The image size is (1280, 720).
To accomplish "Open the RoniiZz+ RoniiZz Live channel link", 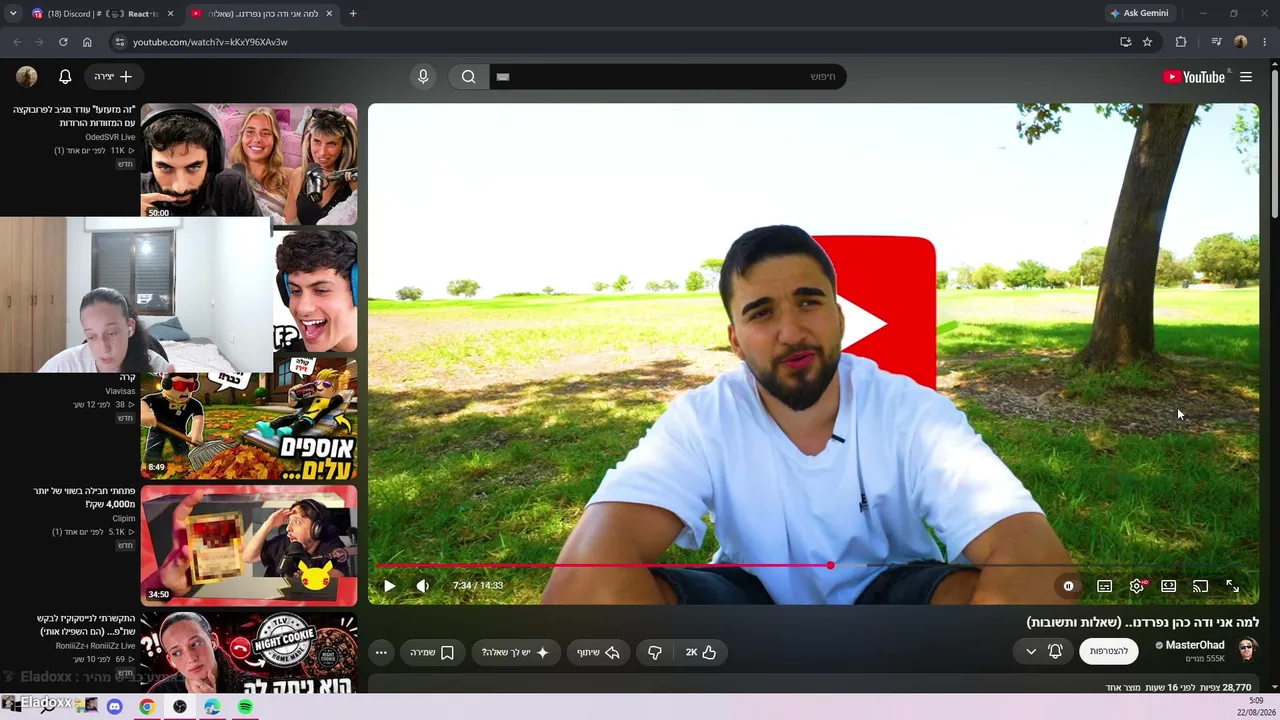I will coord(95,646).
